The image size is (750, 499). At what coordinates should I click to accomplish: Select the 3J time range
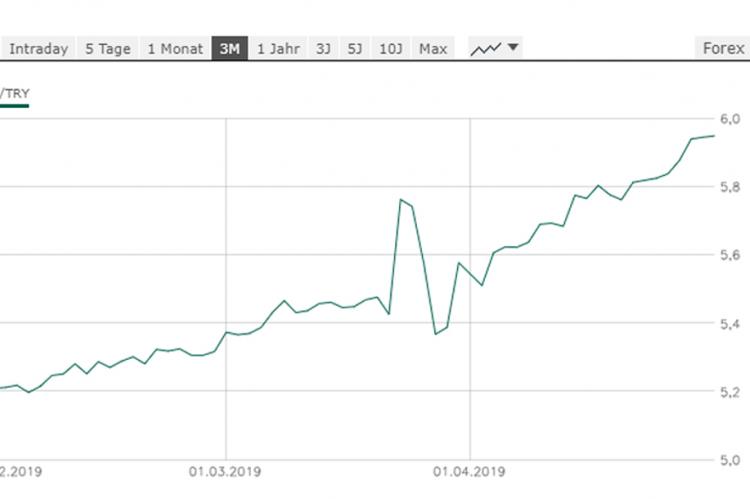click(323, 48)
